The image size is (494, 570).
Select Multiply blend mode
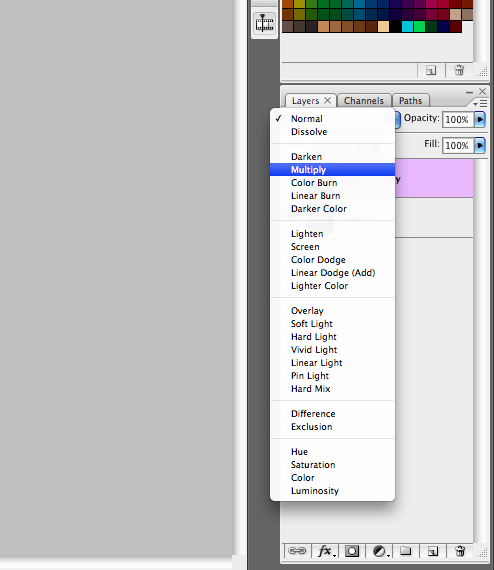click(332, 170)
